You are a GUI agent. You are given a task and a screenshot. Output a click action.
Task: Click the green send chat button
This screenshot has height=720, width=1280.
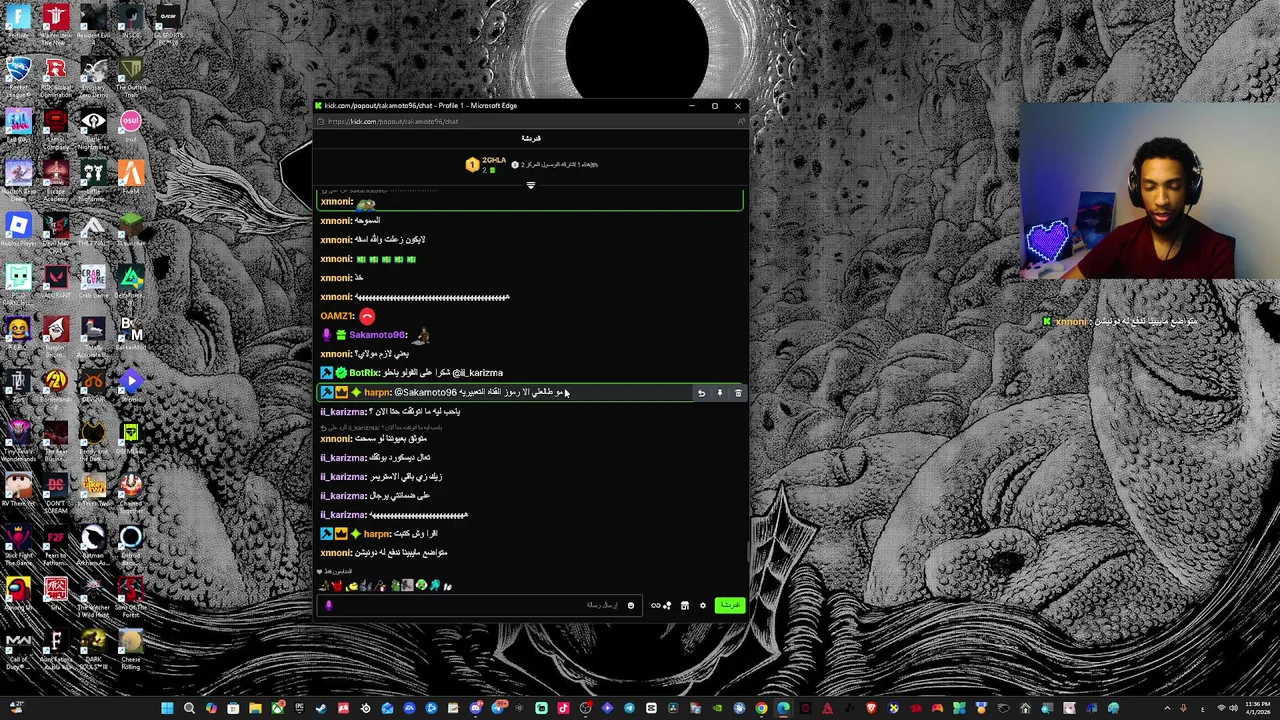coord(729,605)
